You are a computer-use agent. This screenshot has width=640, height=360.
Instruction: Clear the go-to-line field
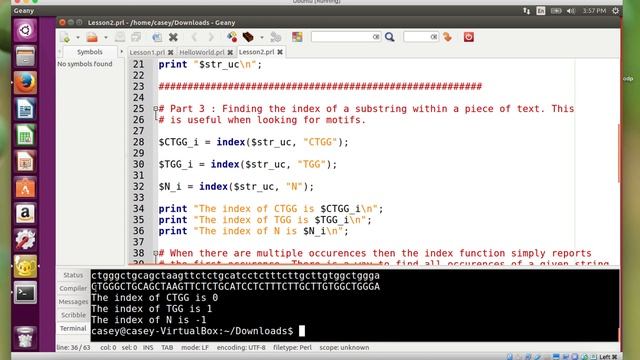pos(434,37)
